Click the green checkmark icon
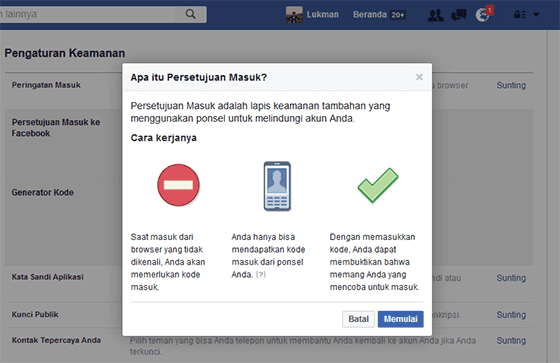Viewport: 560px width, 363px height. pyautogui.click(x=378, y=185)
